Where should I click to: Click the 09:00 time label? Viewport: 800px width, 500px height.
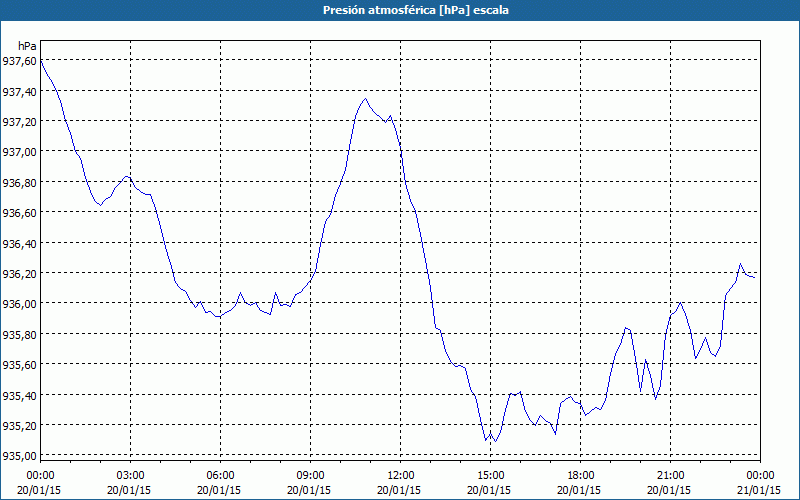310,476
